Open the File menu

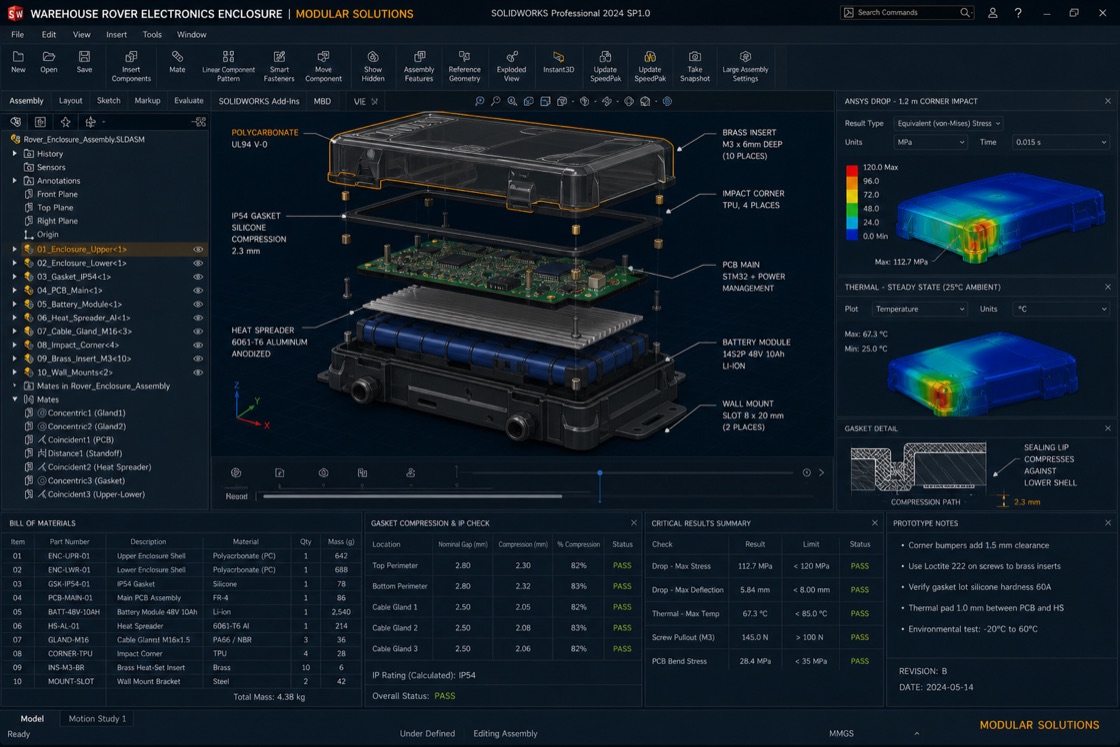point(18,34)
